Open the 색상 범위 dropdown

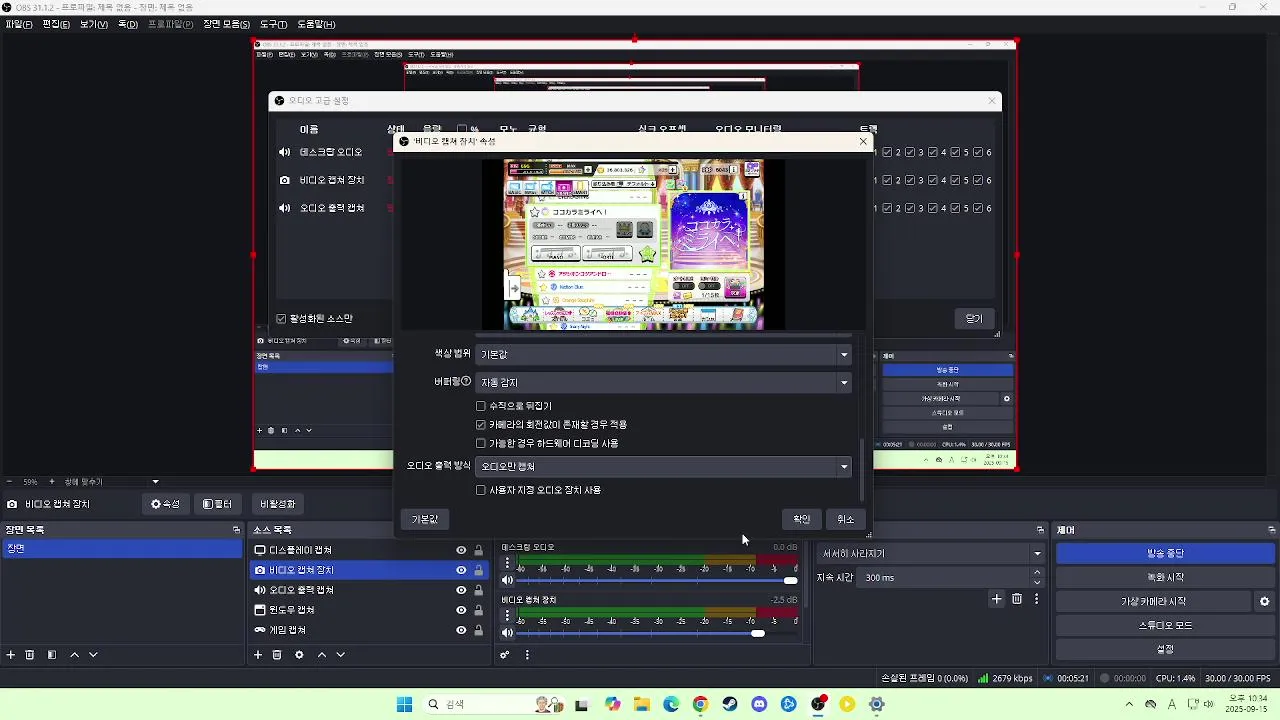[664, 354]
